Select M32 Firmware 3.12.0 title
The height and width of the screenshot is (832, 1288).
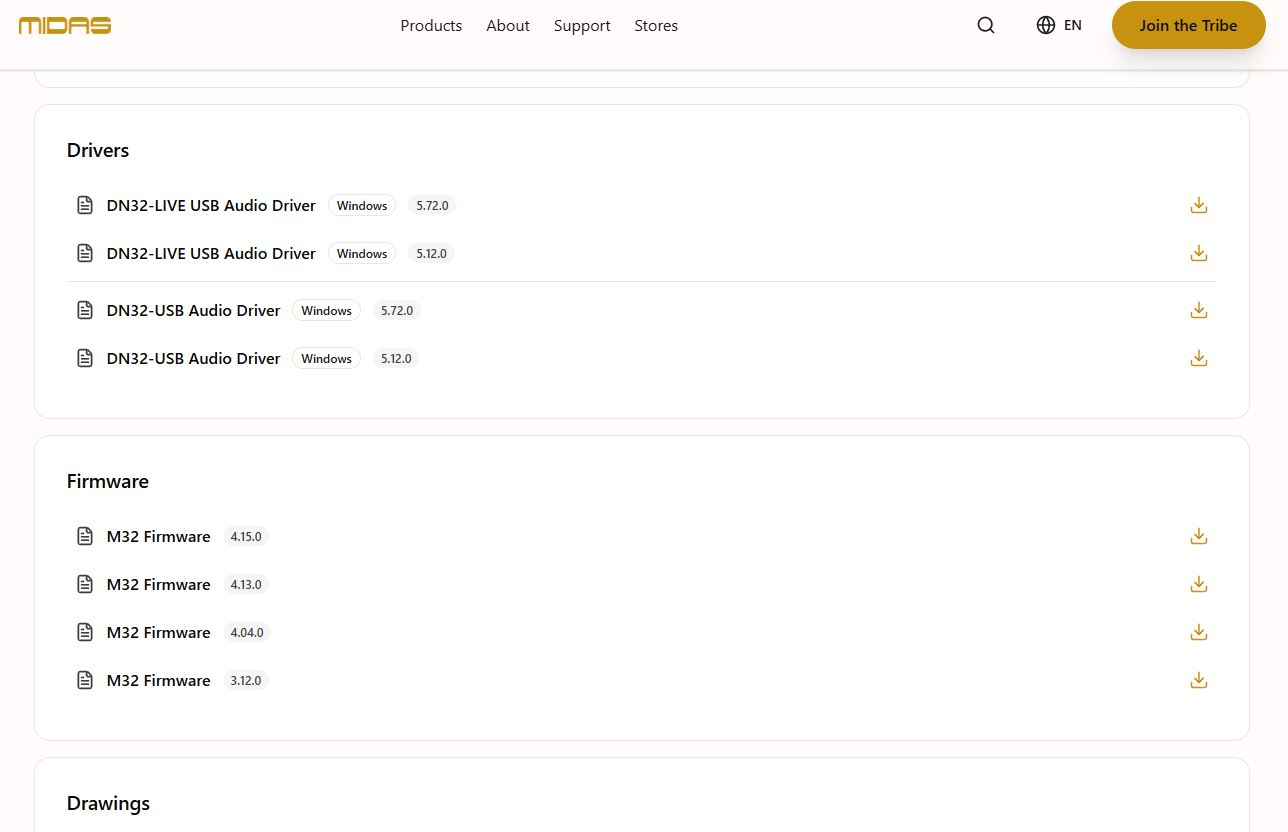pos(159,680)
